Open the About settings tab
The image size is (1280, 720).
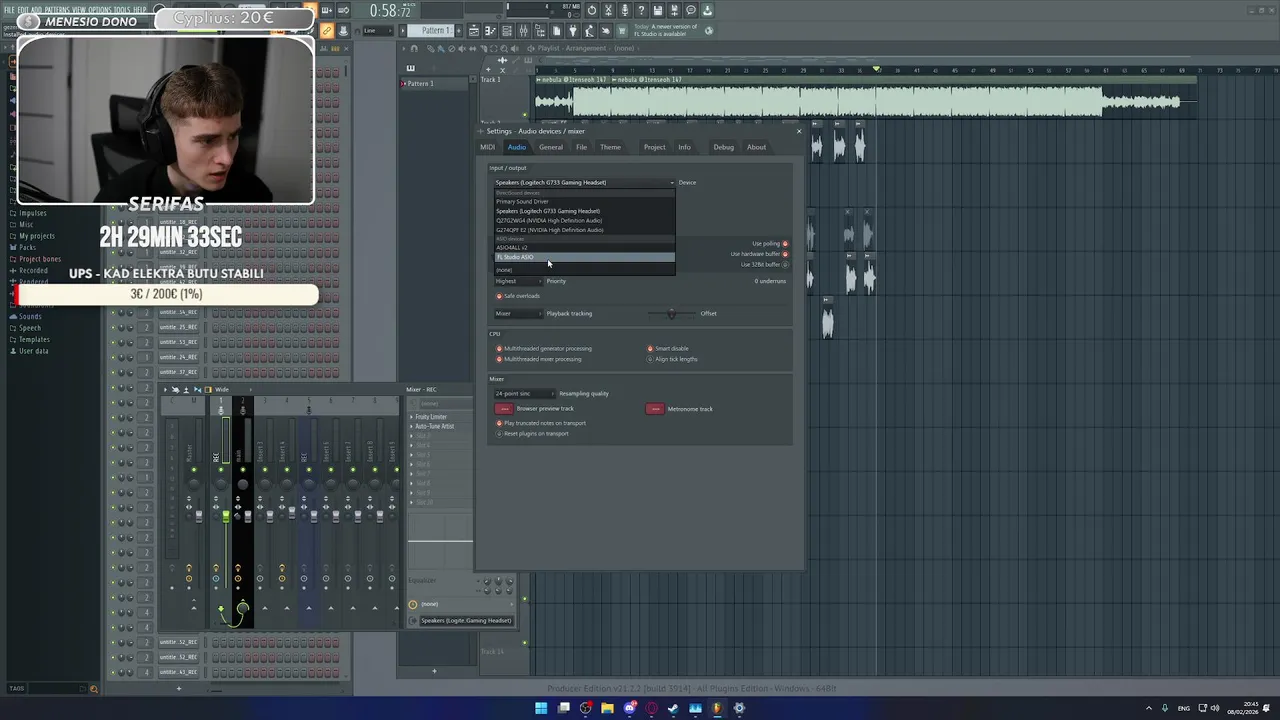756,147
